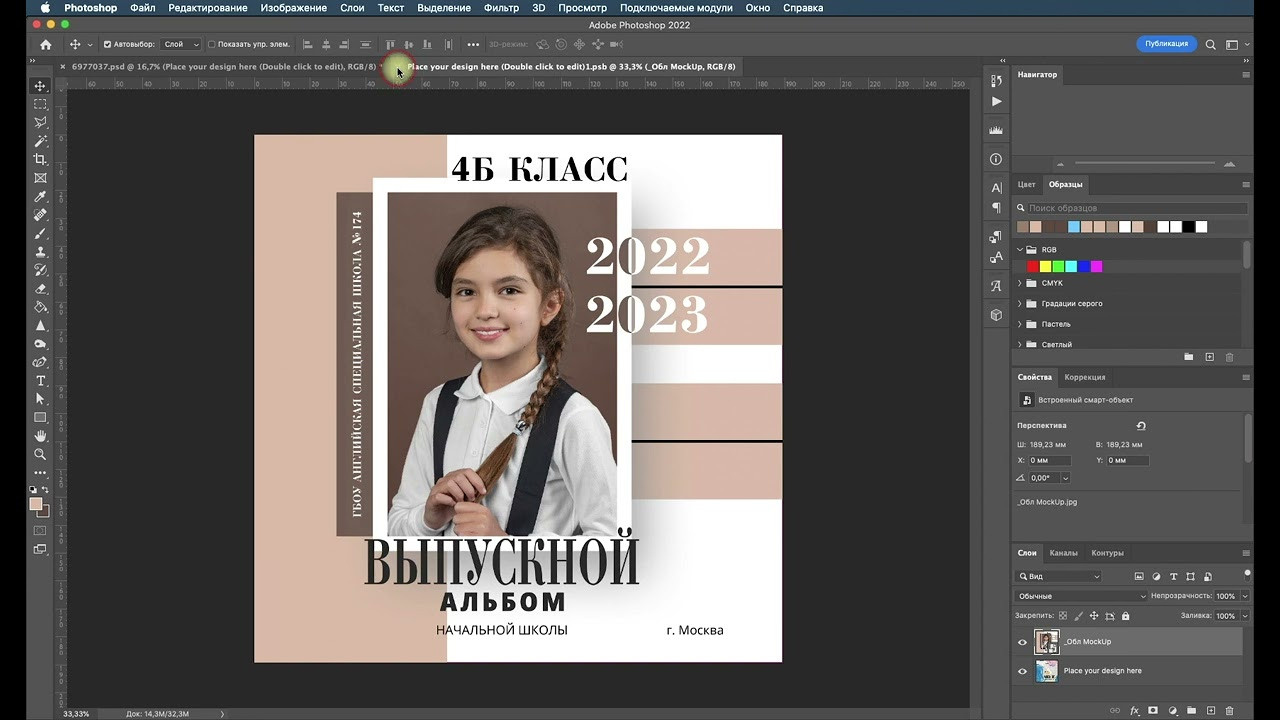Select the red swatch in RGB group
This screenshot has height=720, width=1280.
click(1032, 266)
